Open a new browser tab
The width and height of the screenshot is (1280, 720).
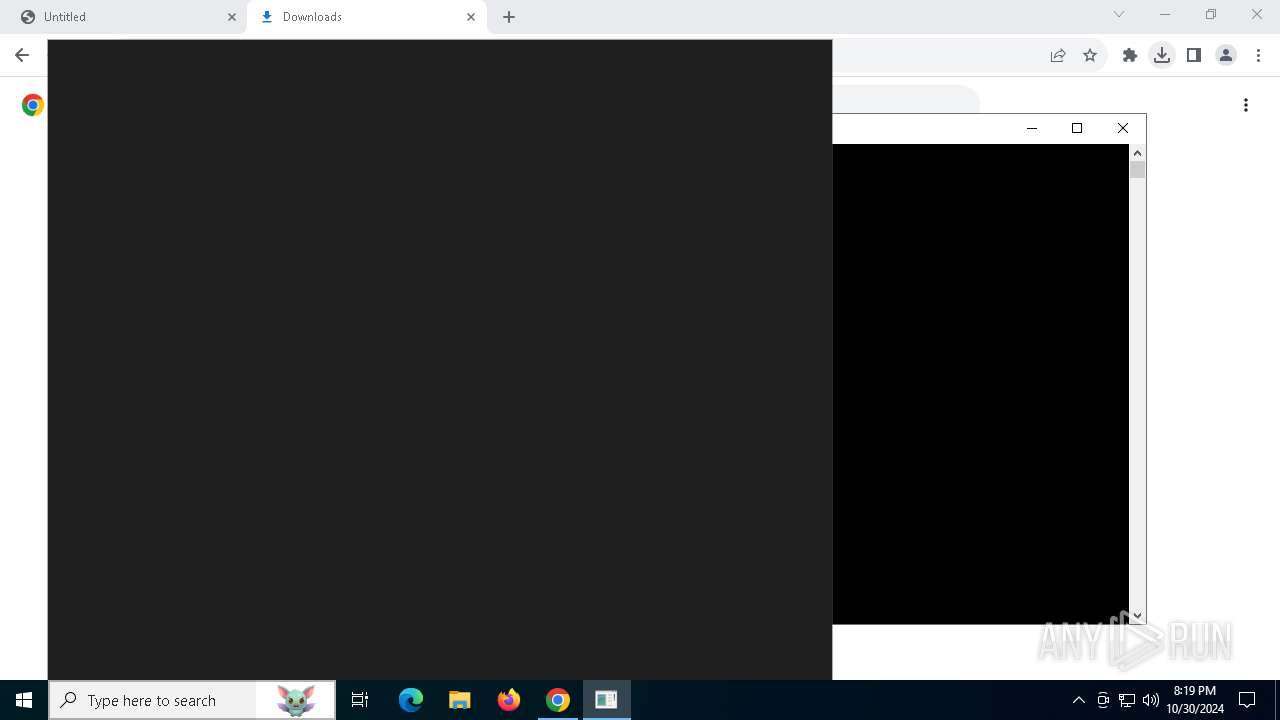pos(509,17)
